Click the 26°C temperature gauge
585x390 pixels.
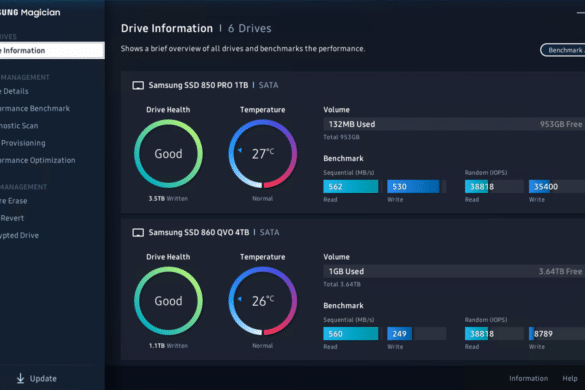(263, 301)
